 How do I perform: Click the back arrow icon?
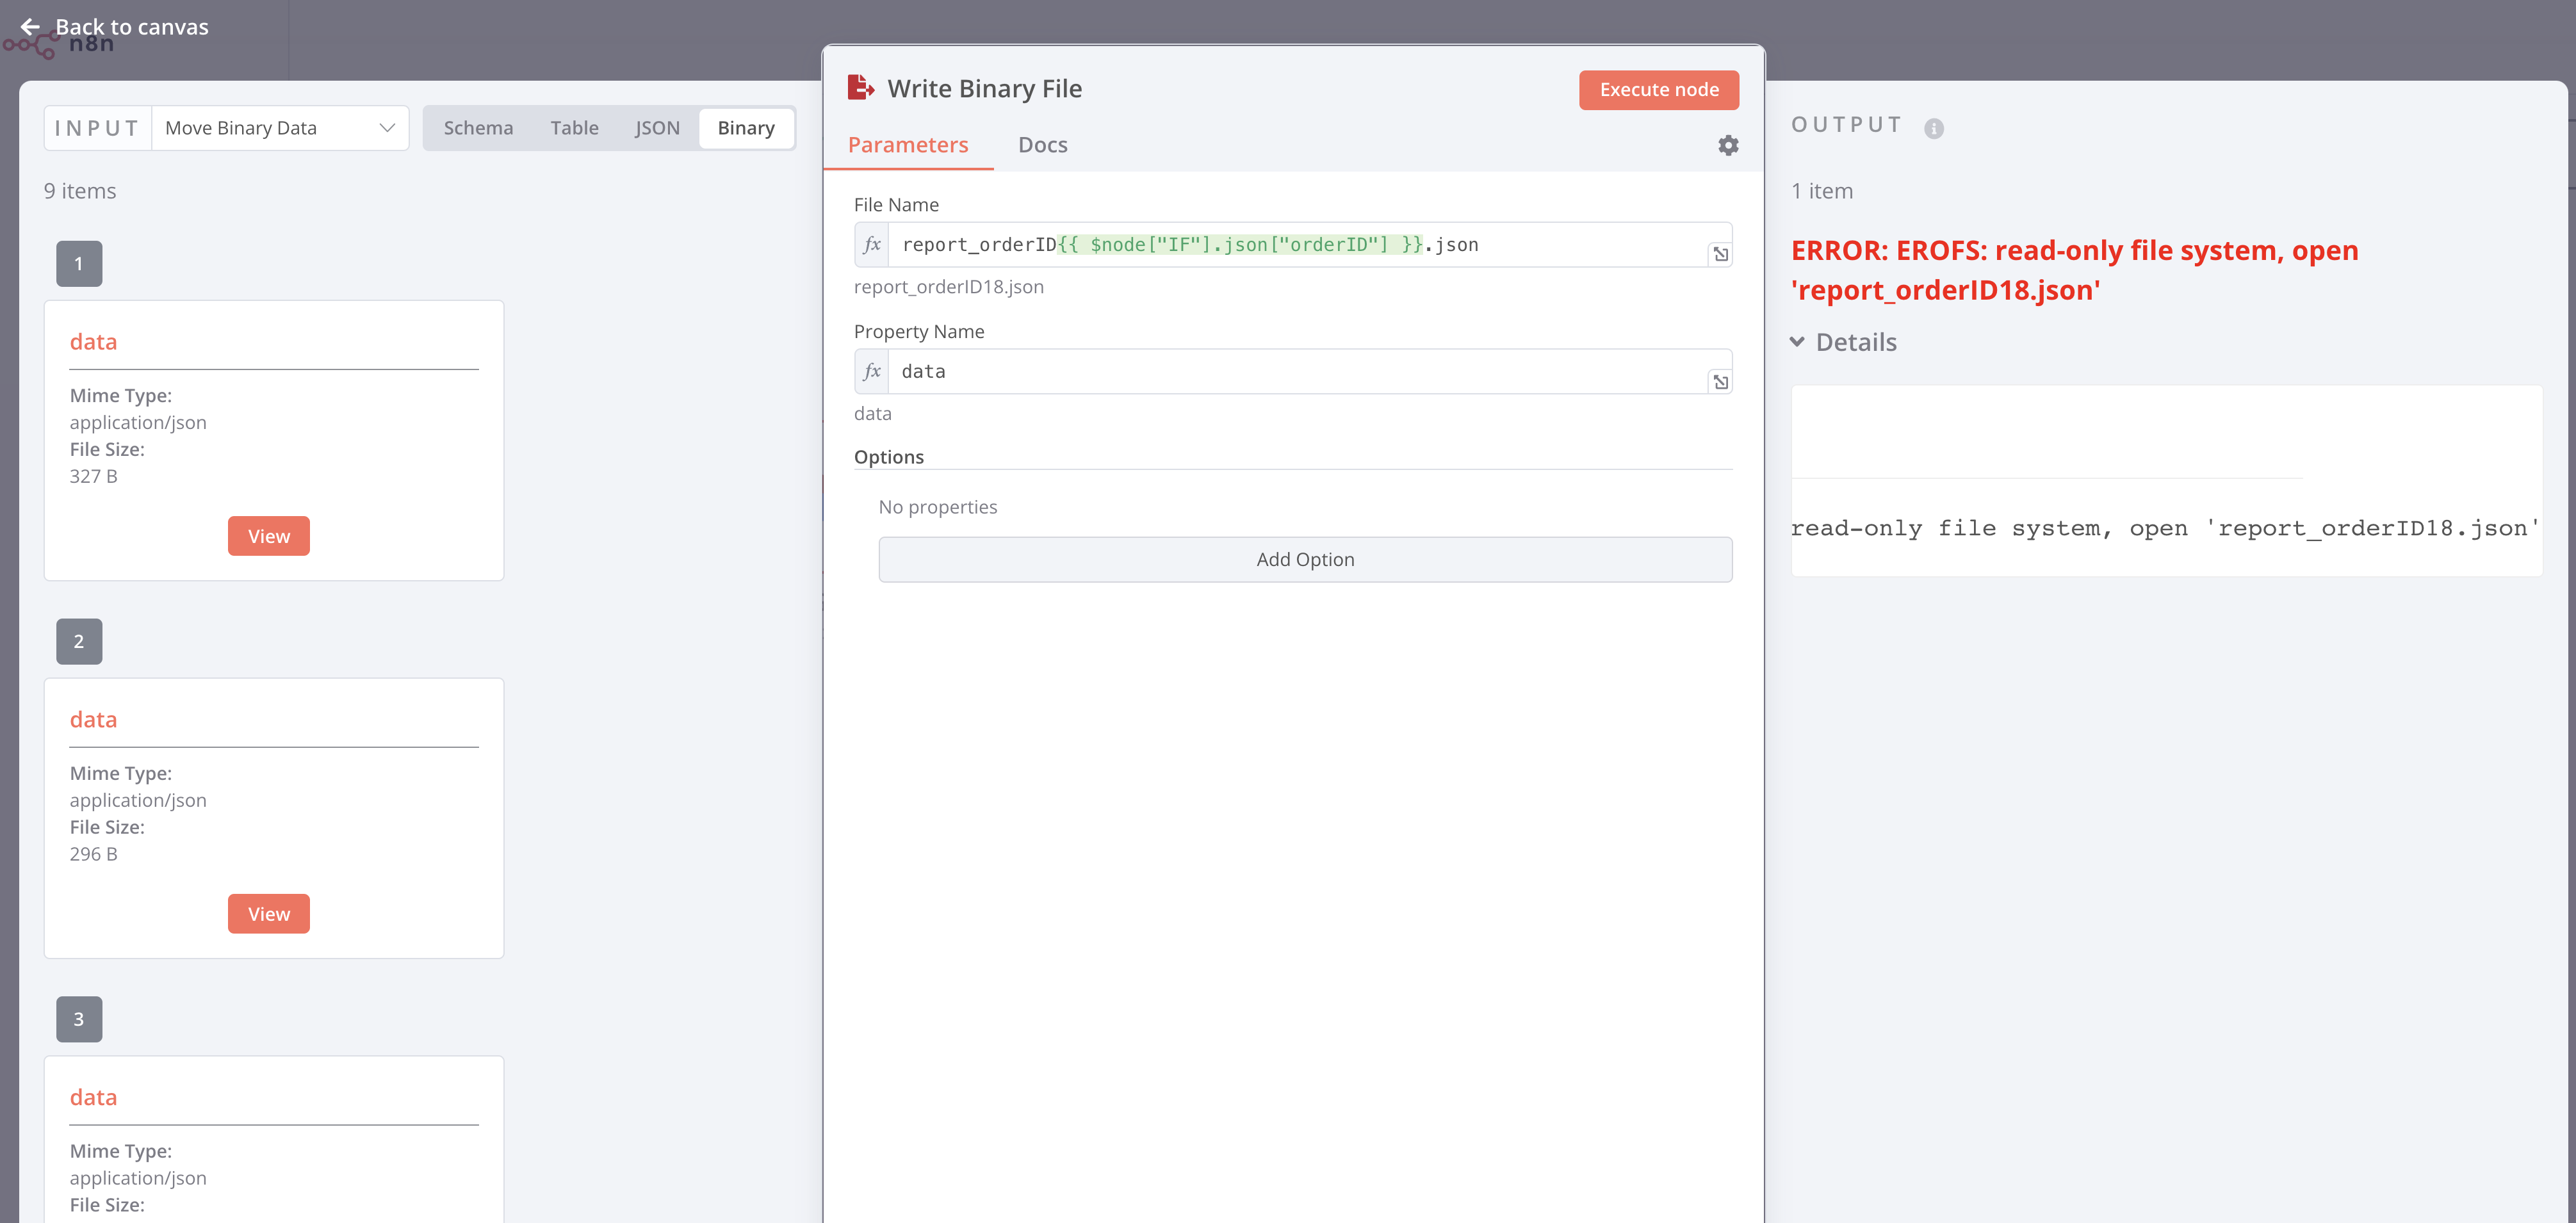pos(30,27)
